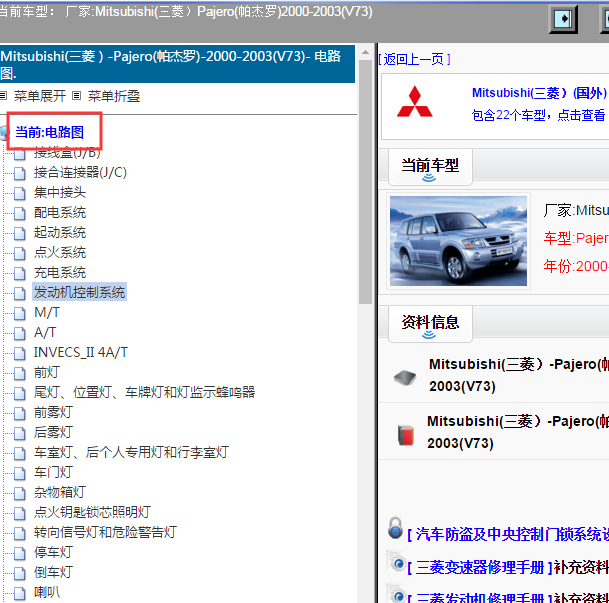Click the red book icon in 资料信息
Image resolution: width=609 pixels, height=603 pixels.
405,435
